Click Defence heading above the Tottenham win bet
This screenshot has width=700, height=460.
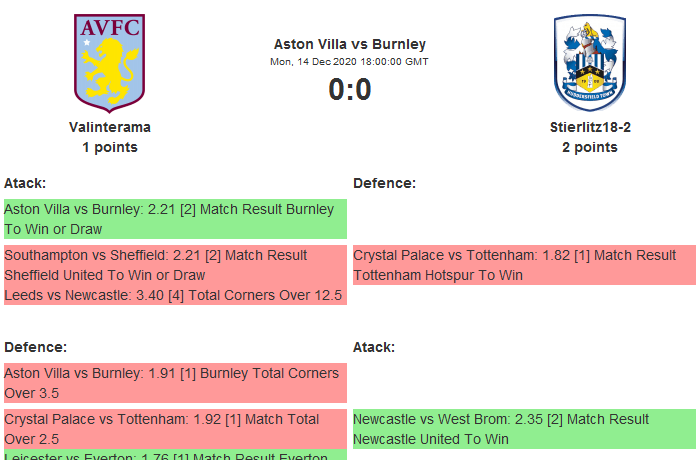385,183
